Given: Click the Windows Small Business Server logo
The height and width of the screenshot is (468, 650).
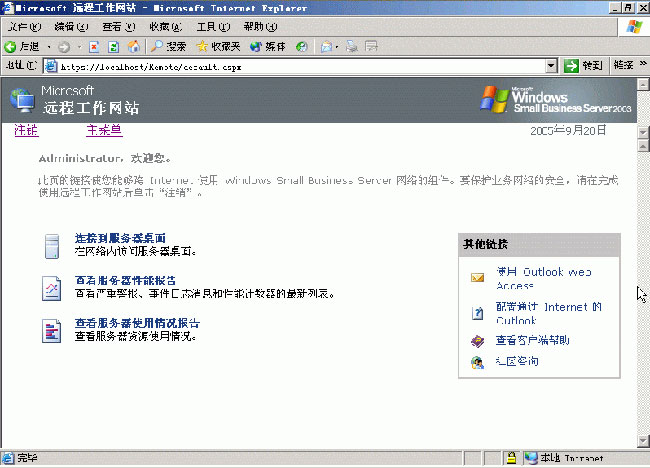Looking at the screenshot, I should point(556,99).
